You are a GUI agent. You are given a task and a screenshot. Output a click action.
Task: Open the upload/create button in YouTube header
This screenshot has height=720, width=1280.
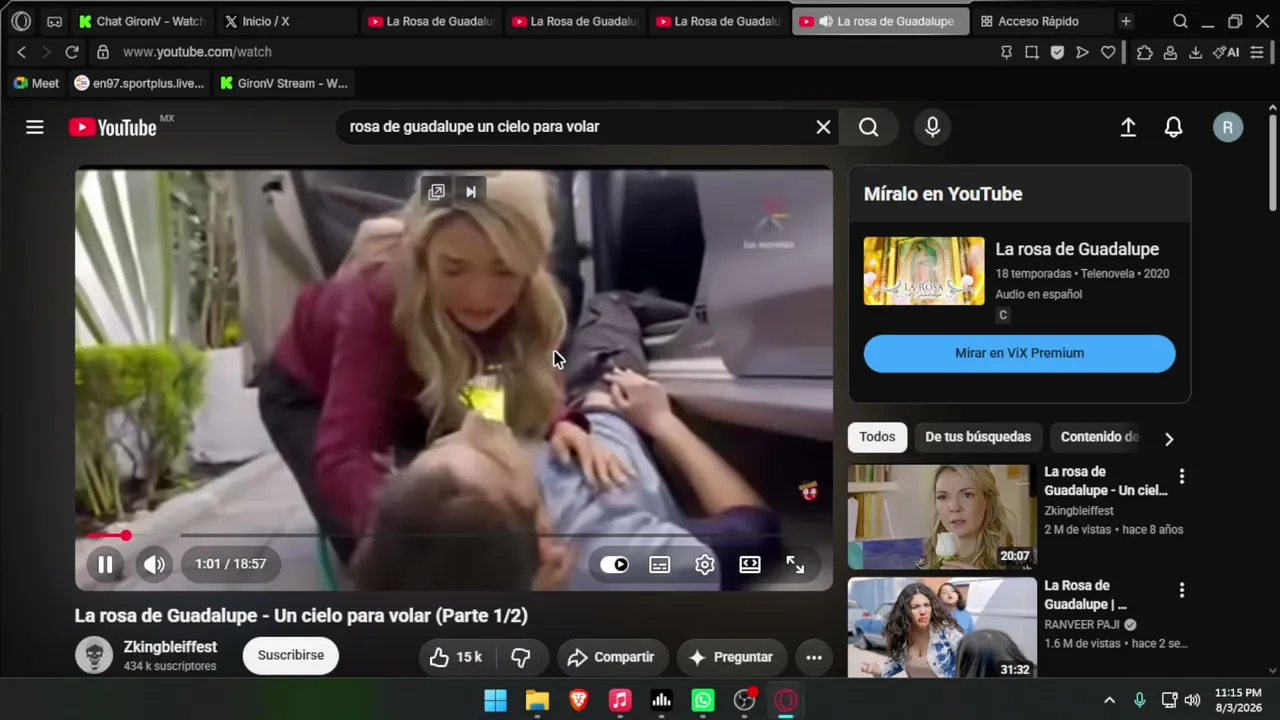click(1128, 127)
